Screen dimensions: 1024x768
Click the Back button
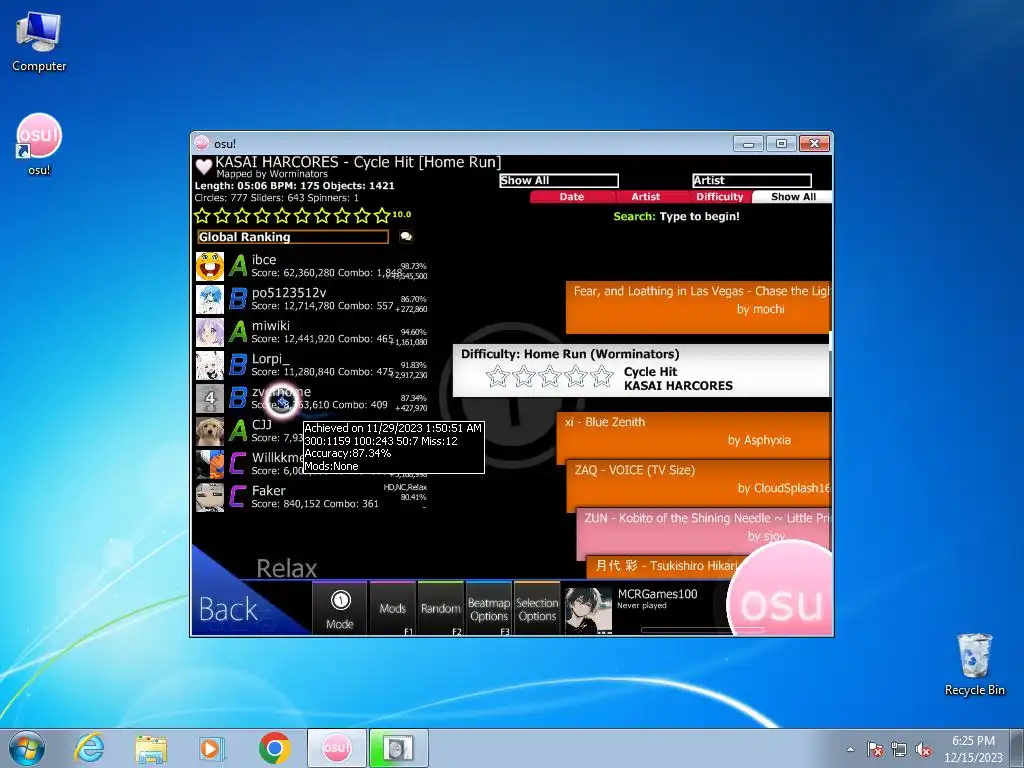tap(229, 609)
